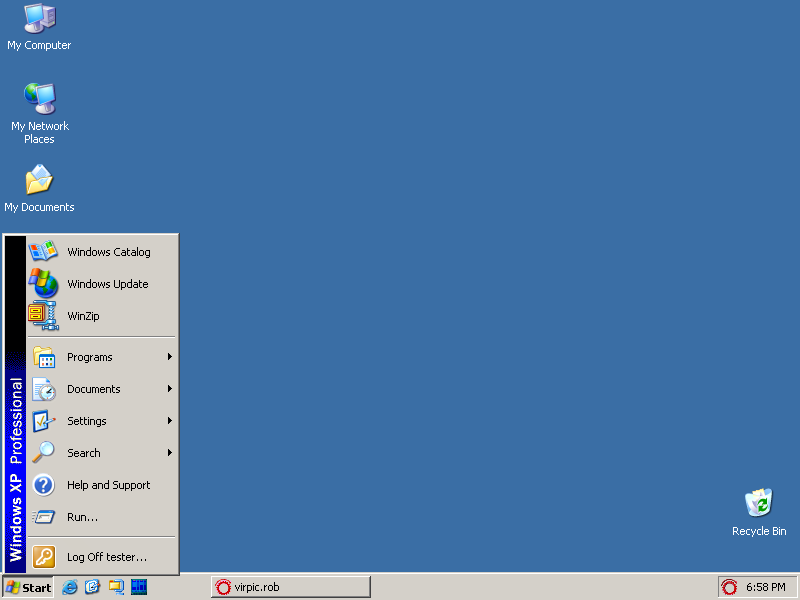Click the virpic.rob taskbar button
The image size is (800, 600).
coord(290,587)
